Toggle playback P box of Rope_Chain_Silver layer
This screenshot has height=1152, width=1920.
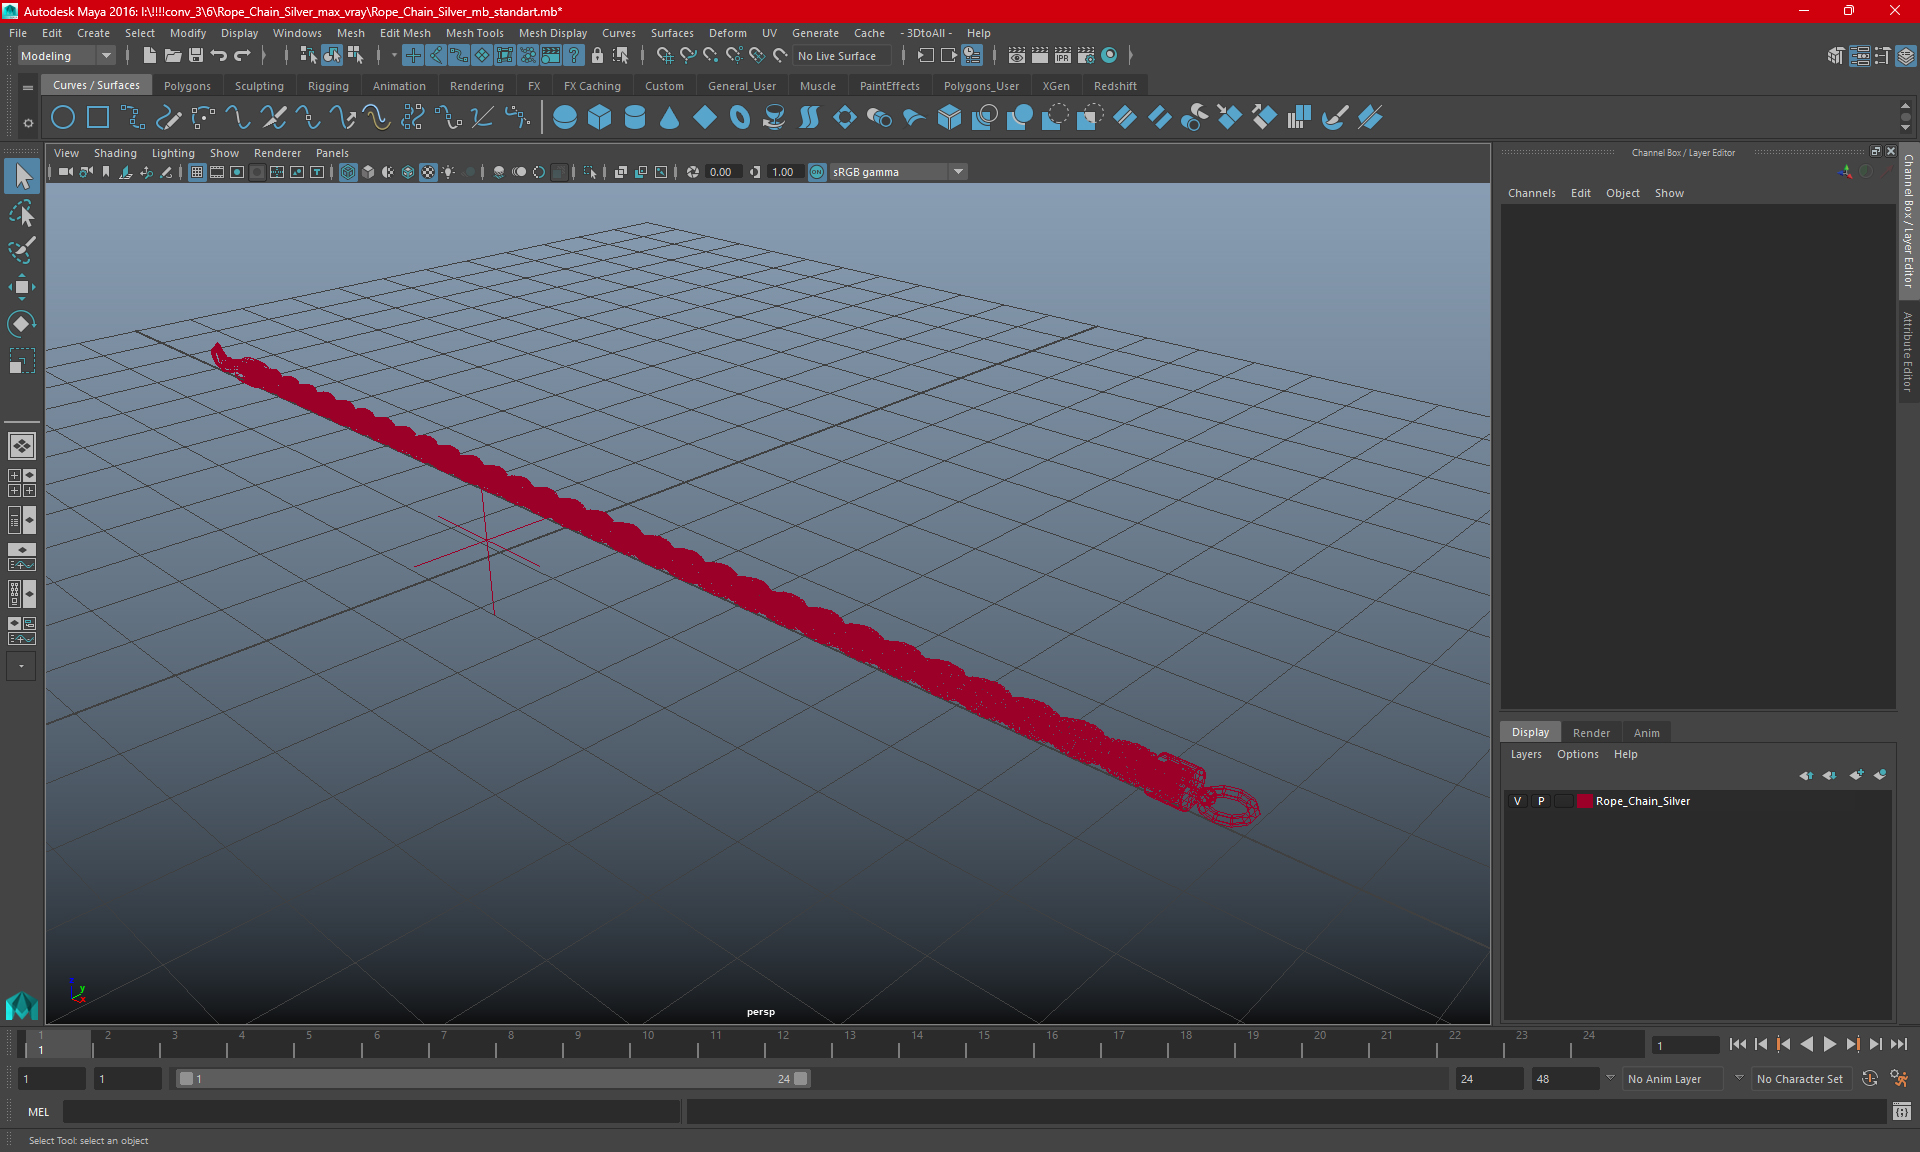point(1541,801)
